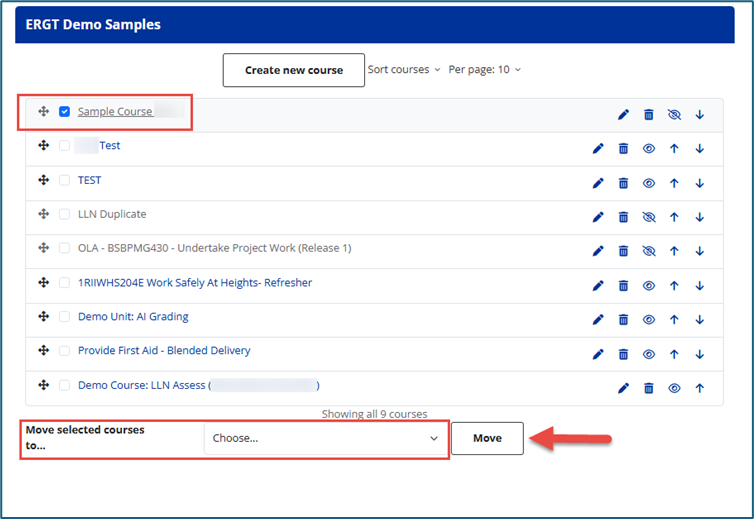Expand the Per page: 10 dropdown
The width and height of the screenshot is (754, 519).
484,70
